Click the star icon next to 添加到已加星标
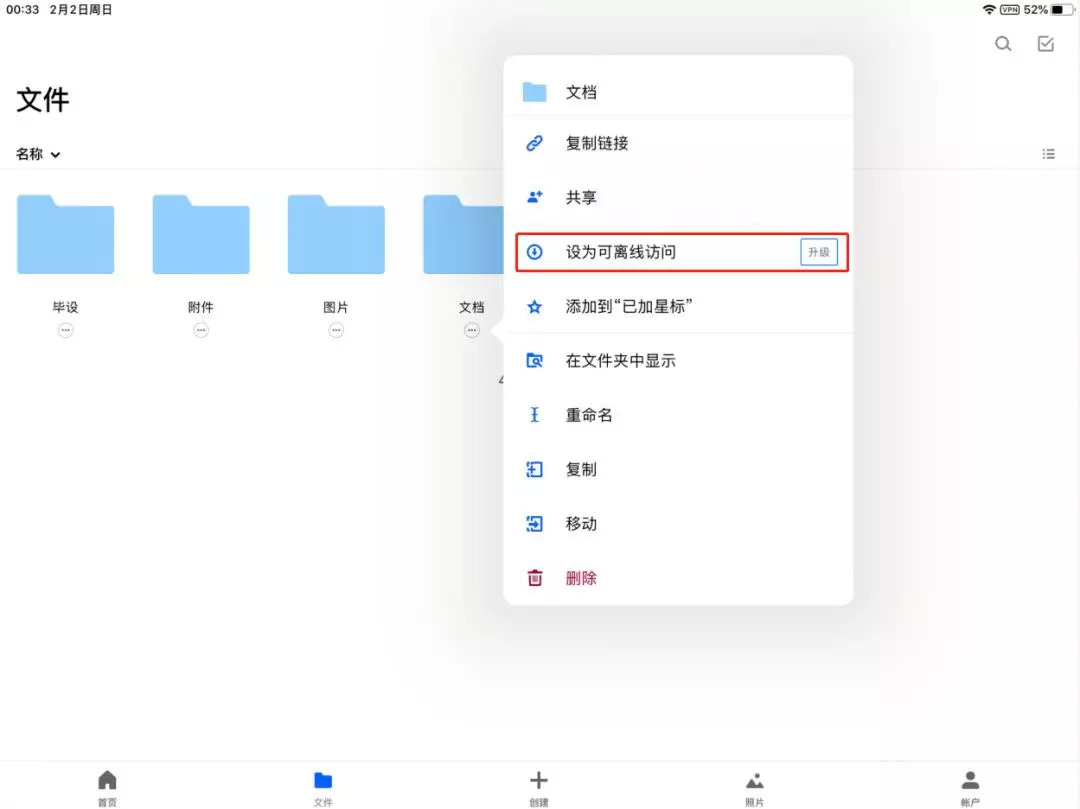The image size is (1080, 809). tap(533, 306)
